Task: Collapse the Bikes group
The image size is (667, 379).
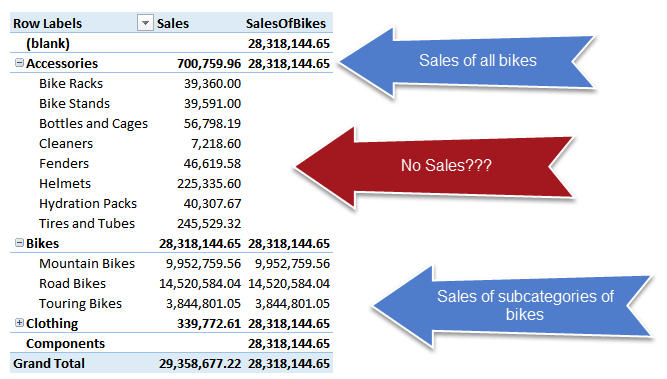Action: 19,243
